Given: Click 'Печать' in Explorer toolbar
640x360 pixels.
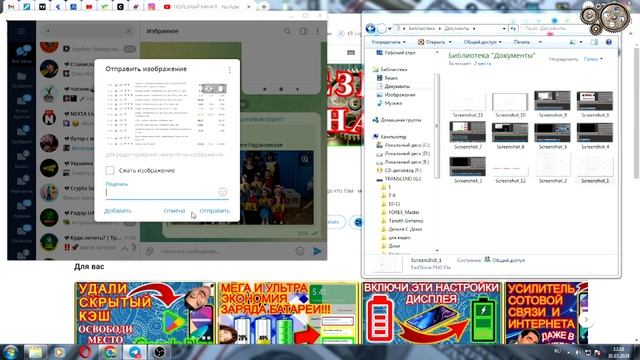Looking at the screenshot, I should click(522, 42).
